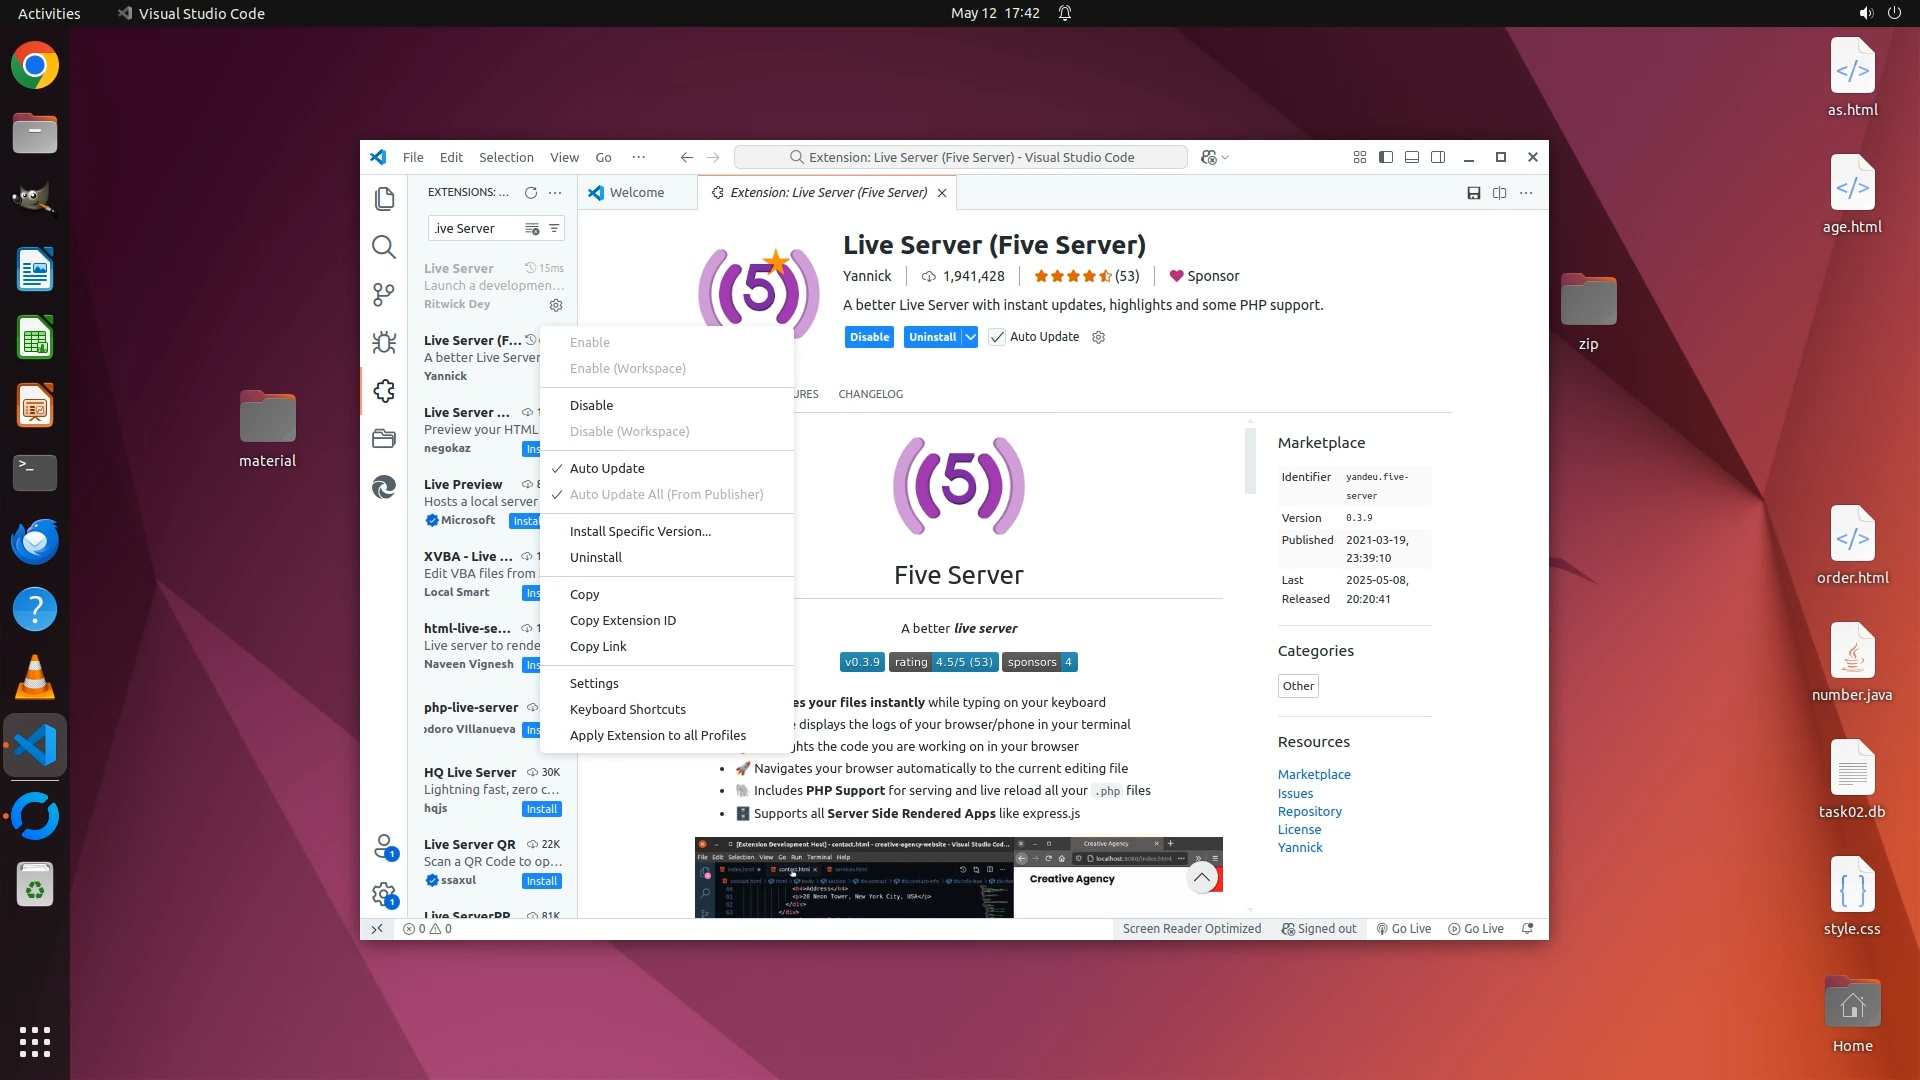The image size is (1920, 1080).
Task: Open the Explorer view in activity bar
Action: coord(384,199)
